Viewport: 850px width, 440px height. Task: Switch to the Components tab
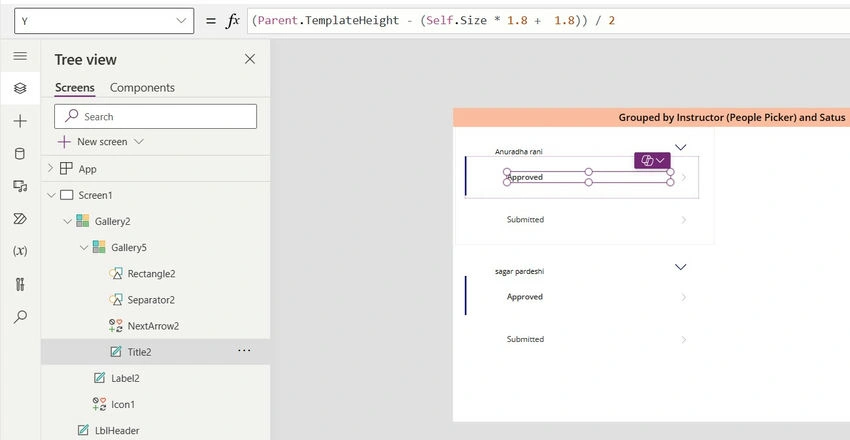[142, 88]
